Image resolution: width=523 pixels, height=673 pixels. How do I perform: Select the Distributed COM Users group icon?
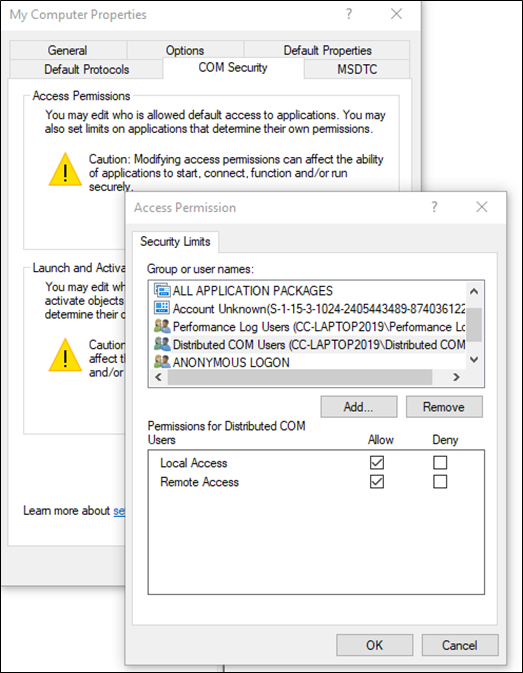(x=162, y=344)
